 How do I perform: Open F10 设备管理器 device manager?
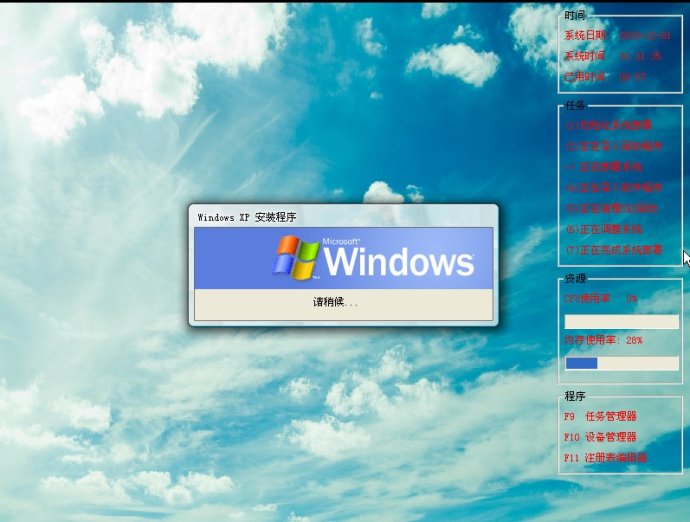click(600, 437)
